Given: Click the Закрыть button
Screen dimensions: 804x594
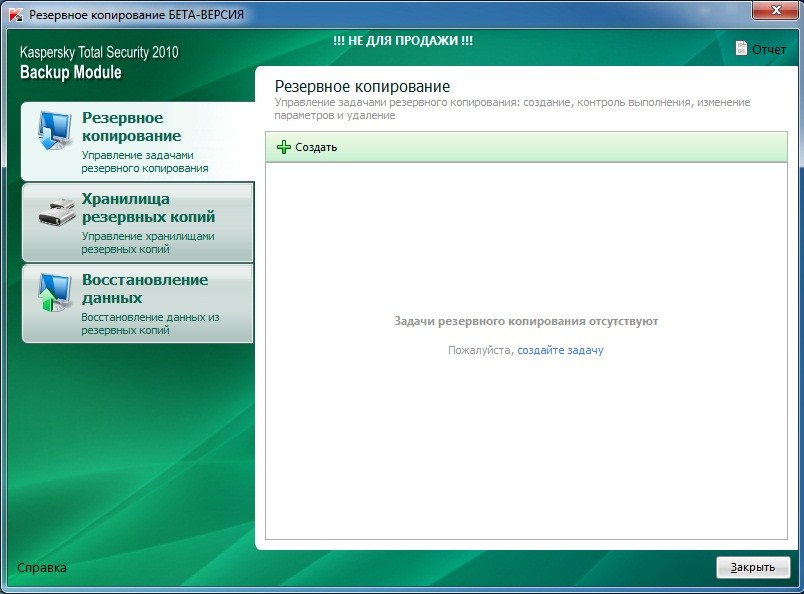Looking at the screenshot, I should [x=753, y=567].
